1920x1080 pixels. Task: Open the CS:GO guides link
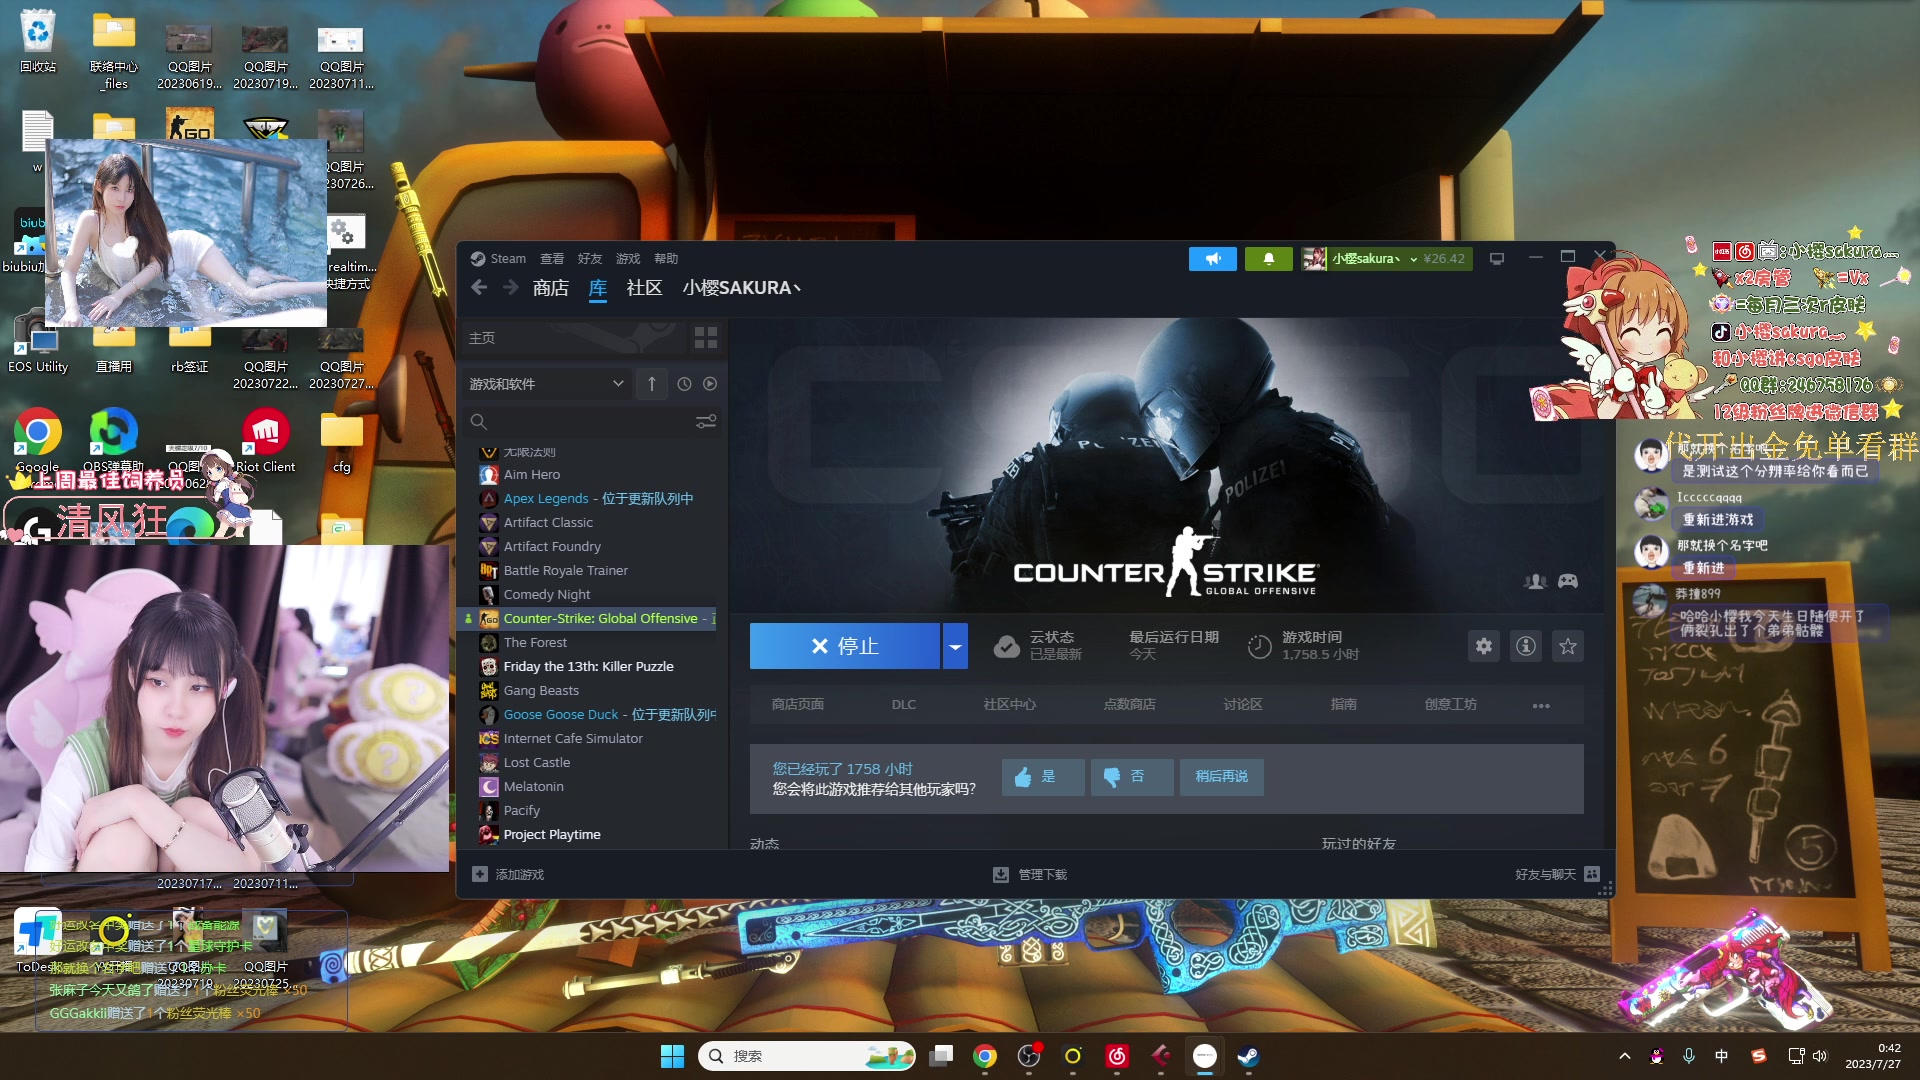[x=1344, y=705]
